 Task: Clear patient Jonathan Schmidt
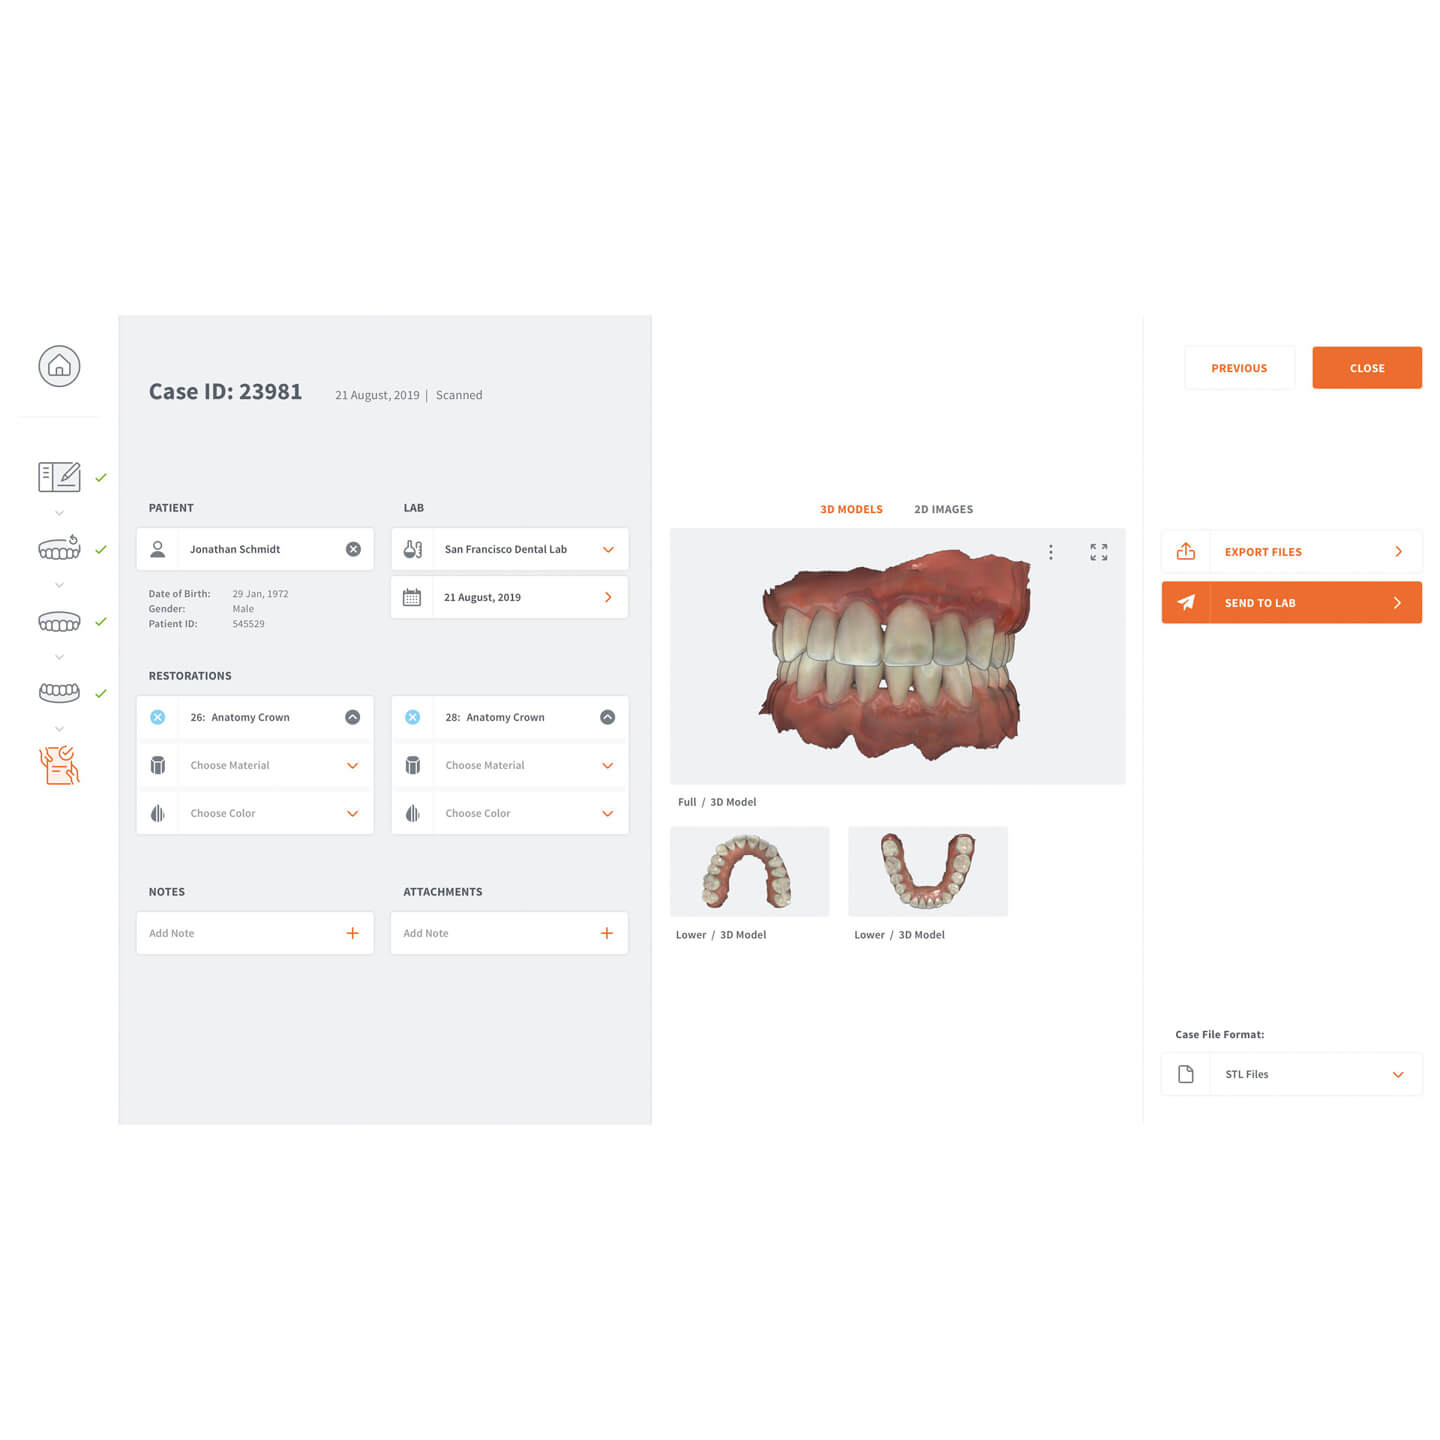[x=353, y=549]
